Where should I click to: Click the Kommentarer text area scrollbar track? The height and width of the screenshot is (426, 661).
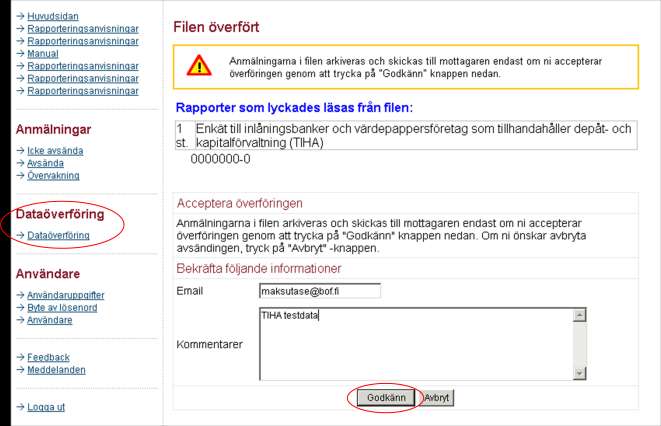[580, 344]
